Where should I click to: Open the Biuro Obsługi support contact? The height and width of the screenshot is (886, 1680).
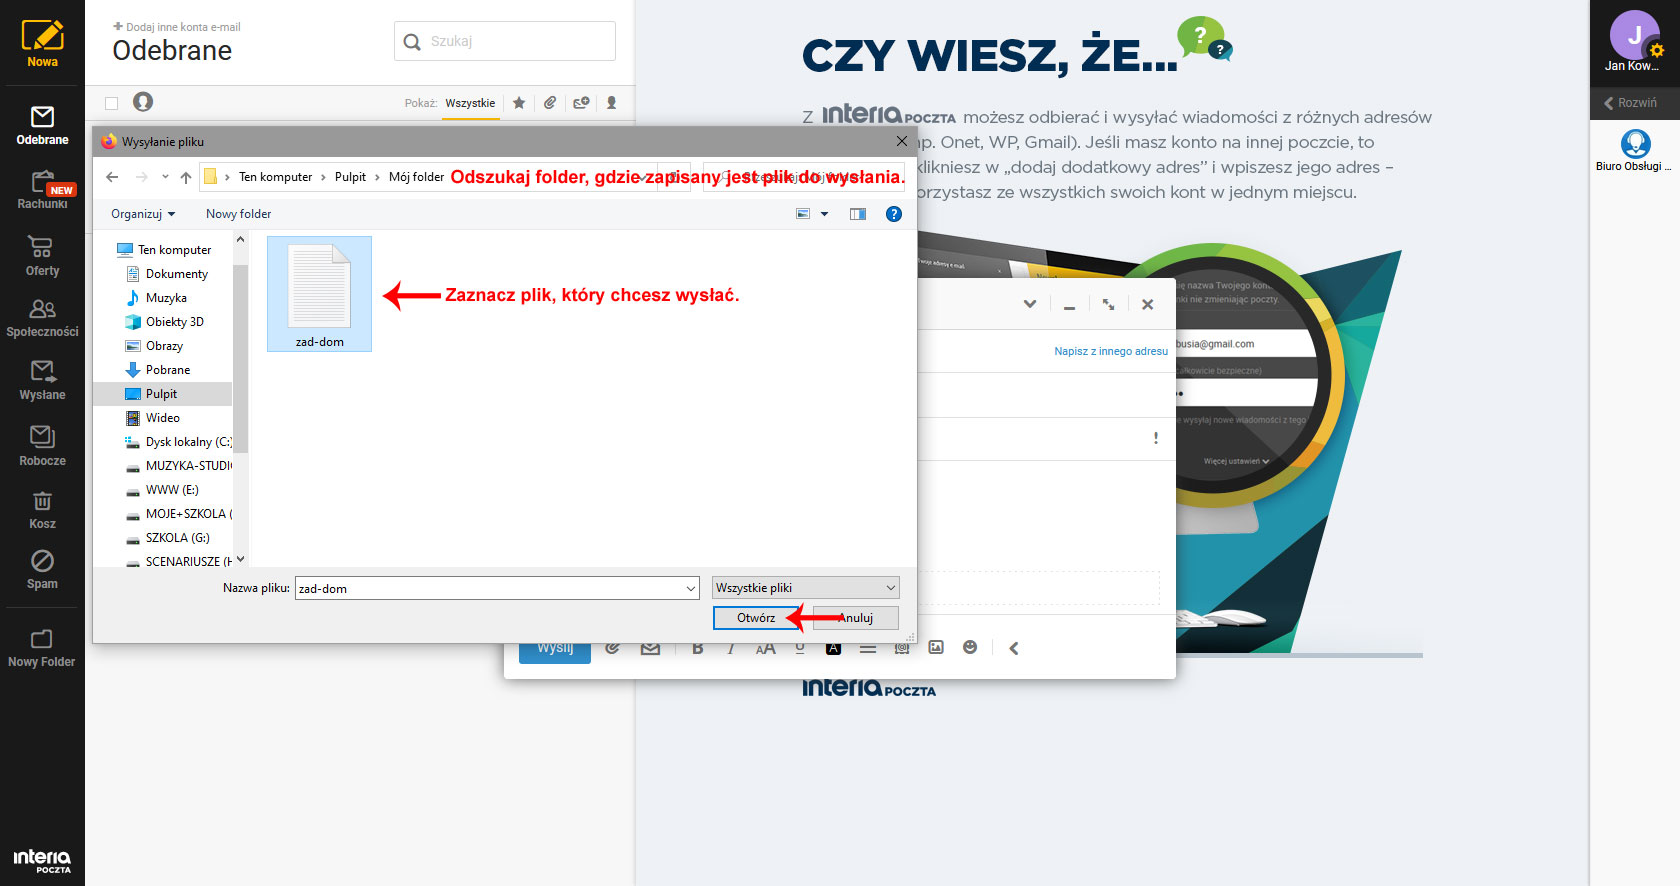(x=1635, y=151)
